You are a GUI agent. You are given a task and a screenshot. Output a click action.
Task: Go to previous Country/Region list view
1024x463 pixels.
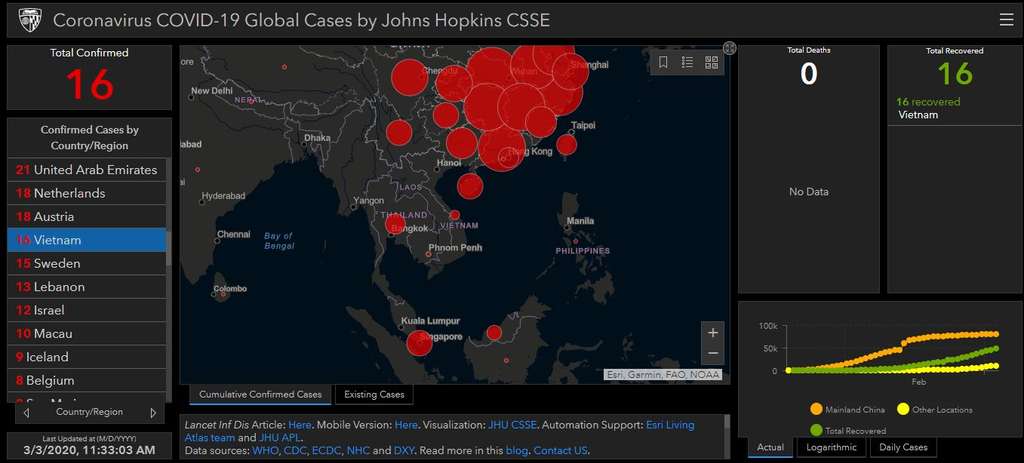pos(26,413)
